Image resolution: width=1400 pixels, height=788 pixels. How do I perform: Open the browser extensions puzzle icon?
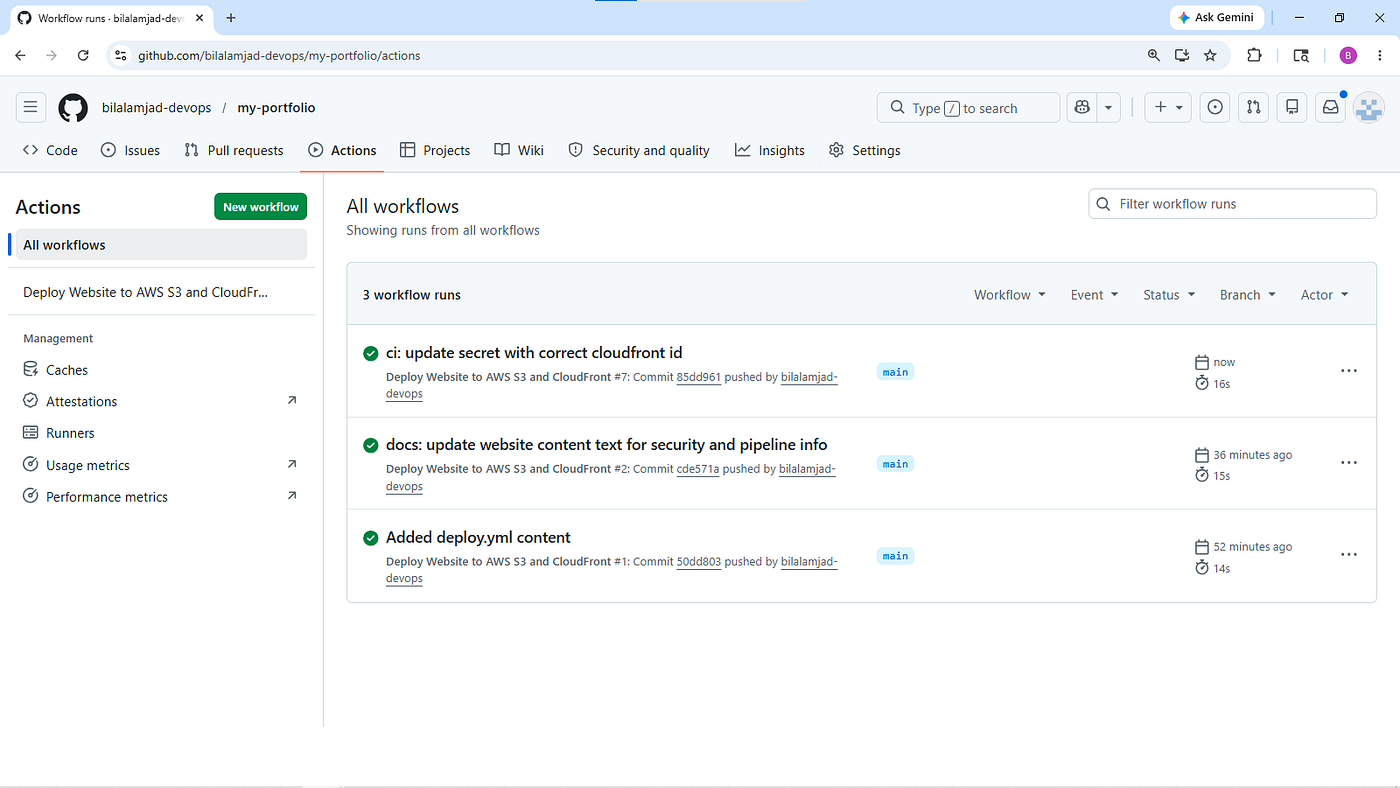pyautogui.click(x=1254, y=56)
